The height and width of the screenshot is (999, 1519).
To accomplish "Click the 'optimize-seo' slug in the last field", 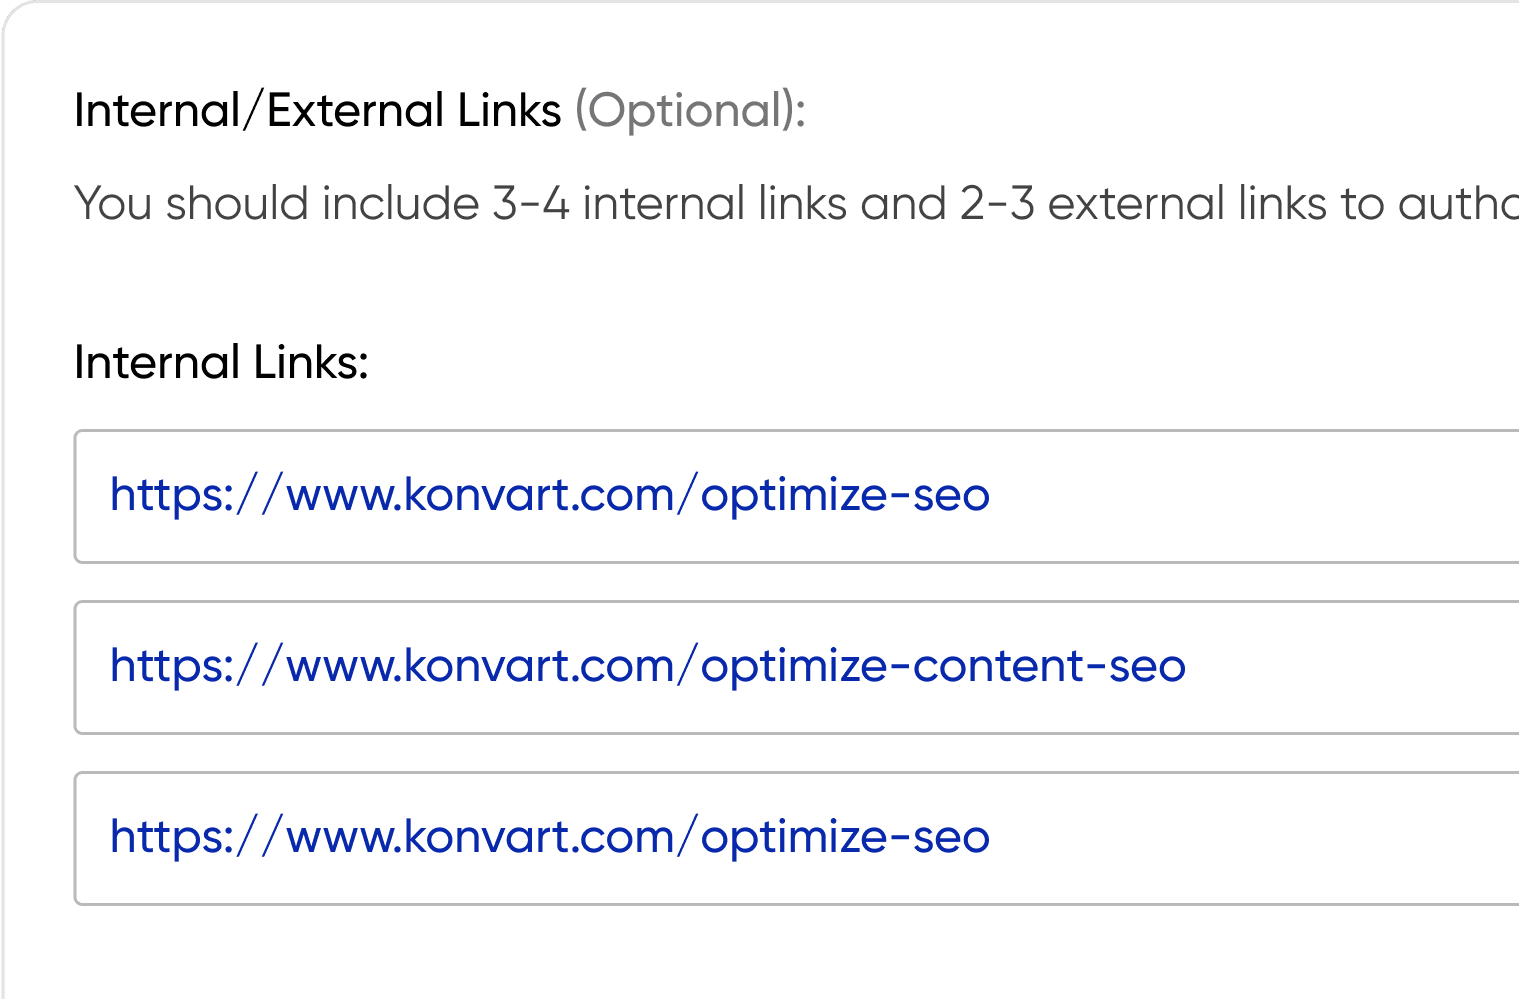I will pyautogui.click(x=845, y=838).
